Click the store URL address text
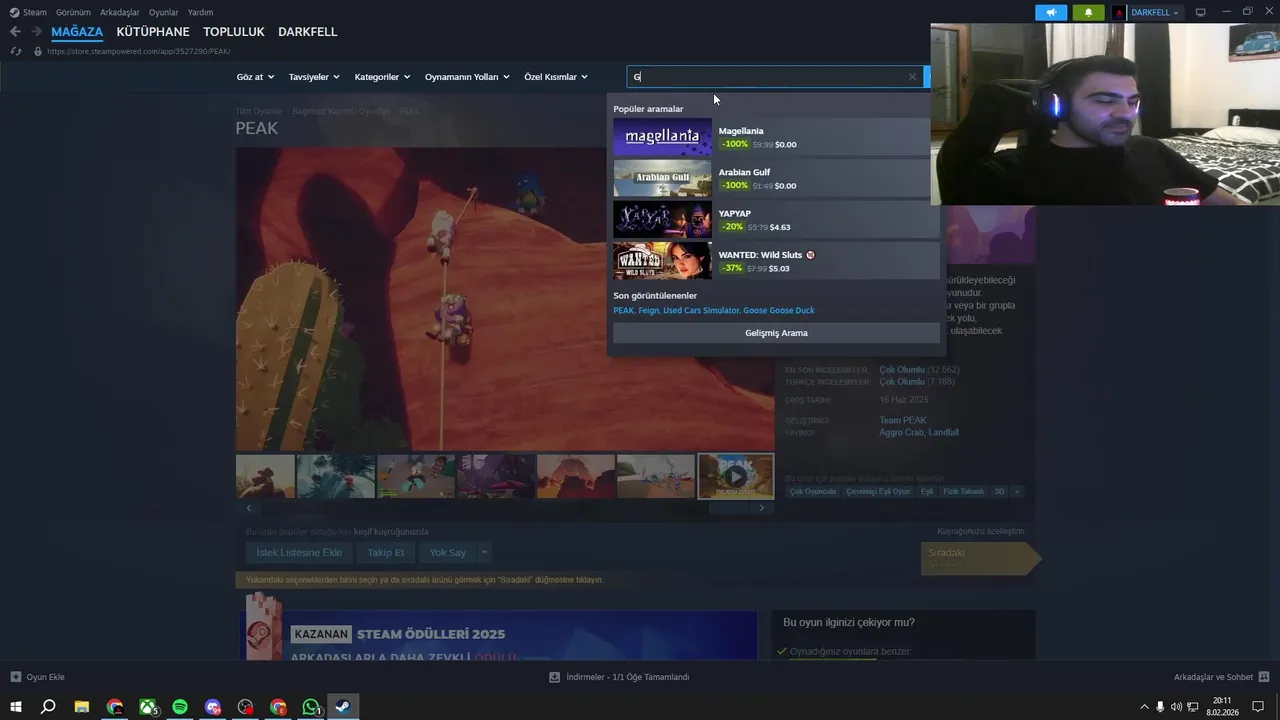This screenshot has height=720, width=1280. pos(139,51)
